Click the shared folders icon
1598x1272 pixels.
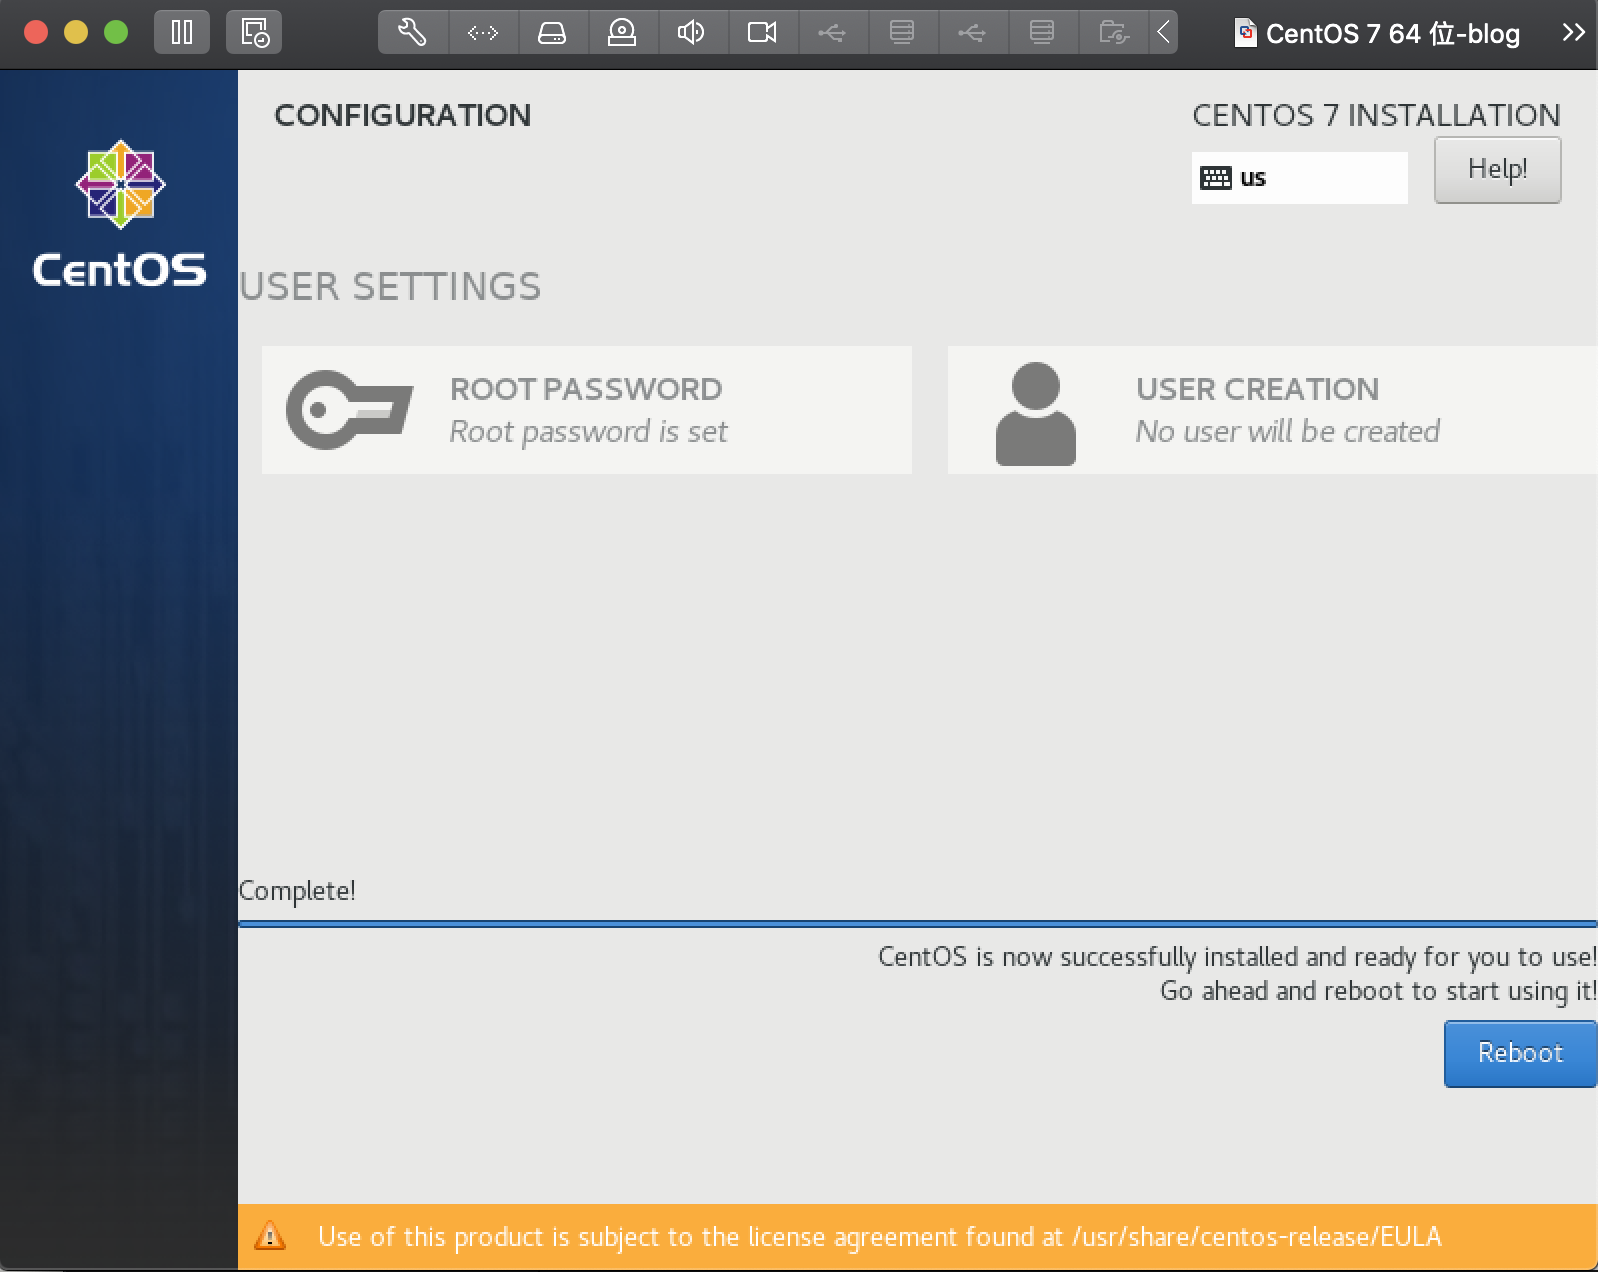point(1113,33)
